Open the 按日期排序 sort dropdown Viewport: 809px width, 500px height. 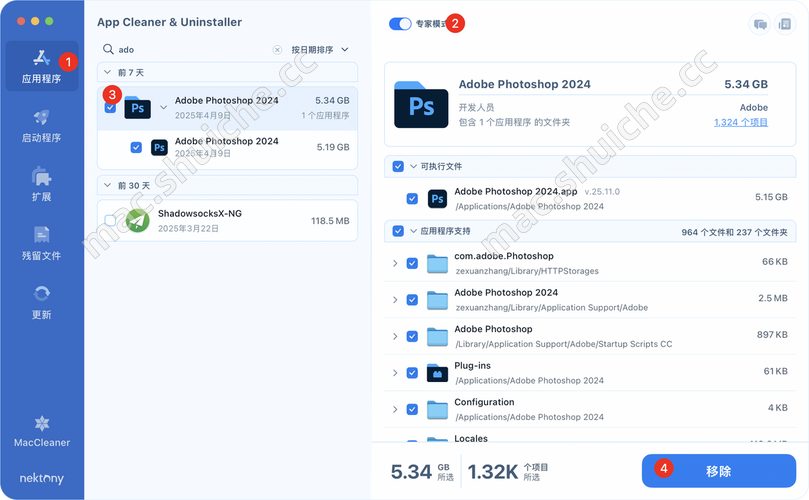pos(320,49)
